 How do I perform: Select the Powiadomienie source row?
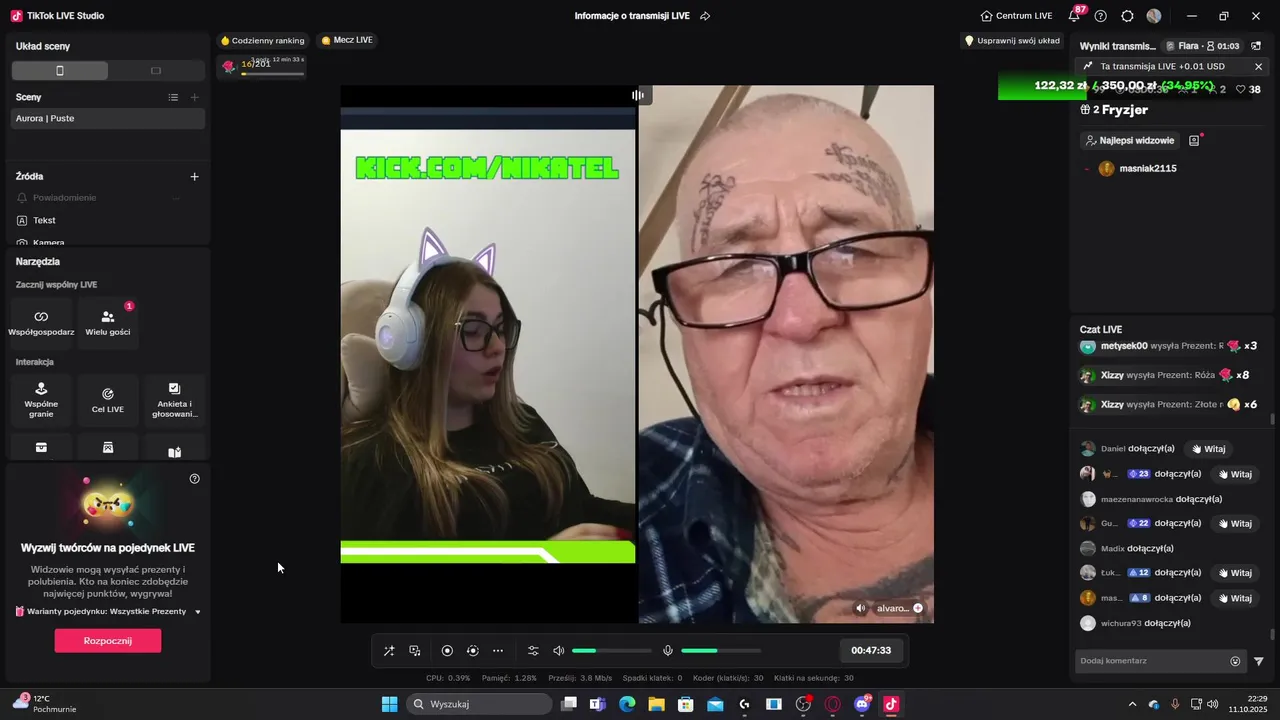point(108,198)
